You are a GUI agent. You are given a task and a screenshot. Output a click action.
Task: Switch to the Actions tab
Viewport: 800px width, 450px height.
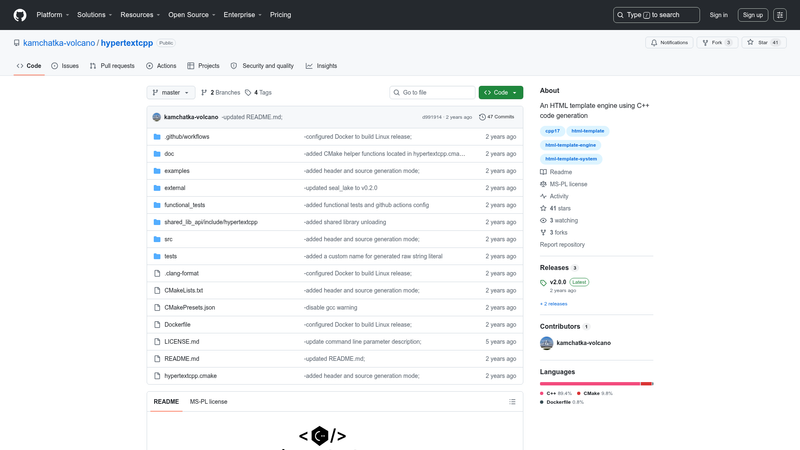point(161,66)
